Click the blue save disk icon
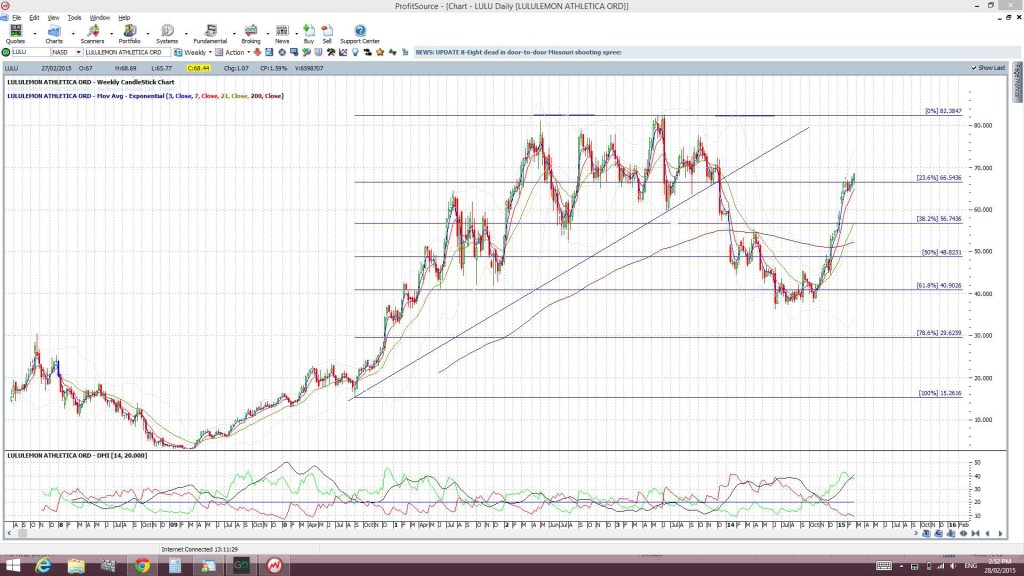The image size is (1024, 576). click(x=269, y=52)
